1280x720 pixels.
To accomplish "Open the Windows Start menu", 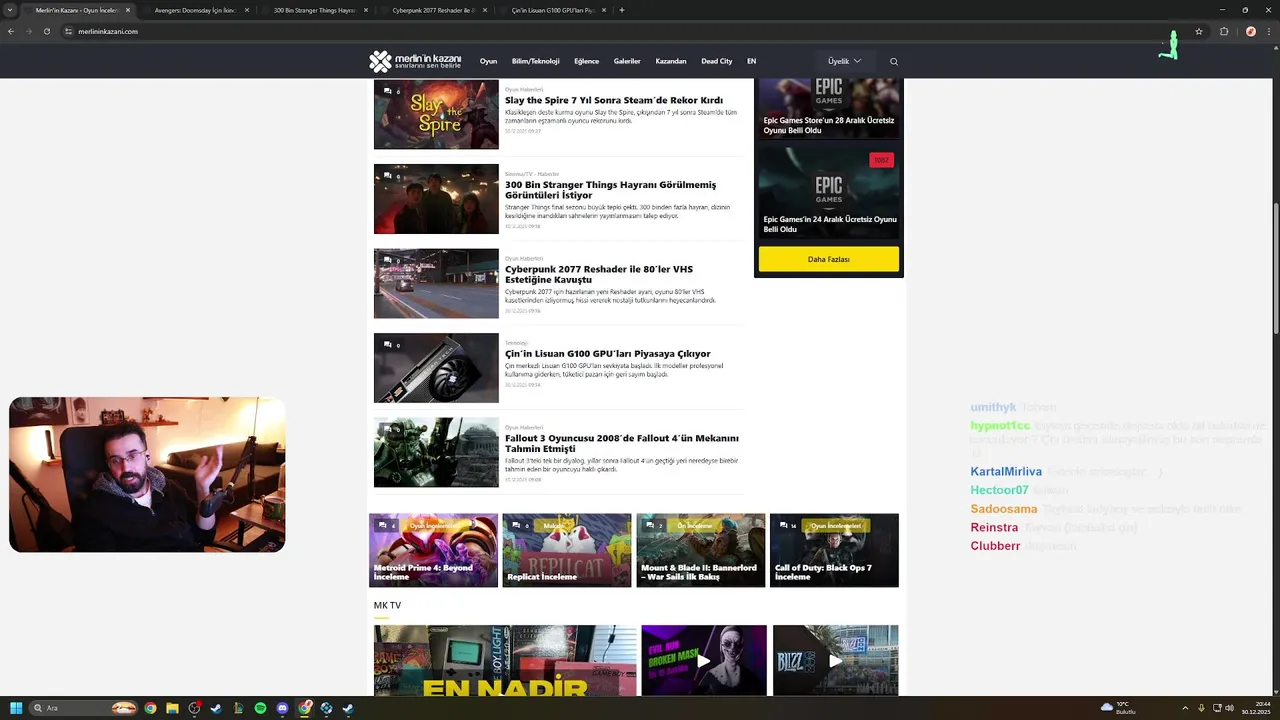I will pos(16,708).
